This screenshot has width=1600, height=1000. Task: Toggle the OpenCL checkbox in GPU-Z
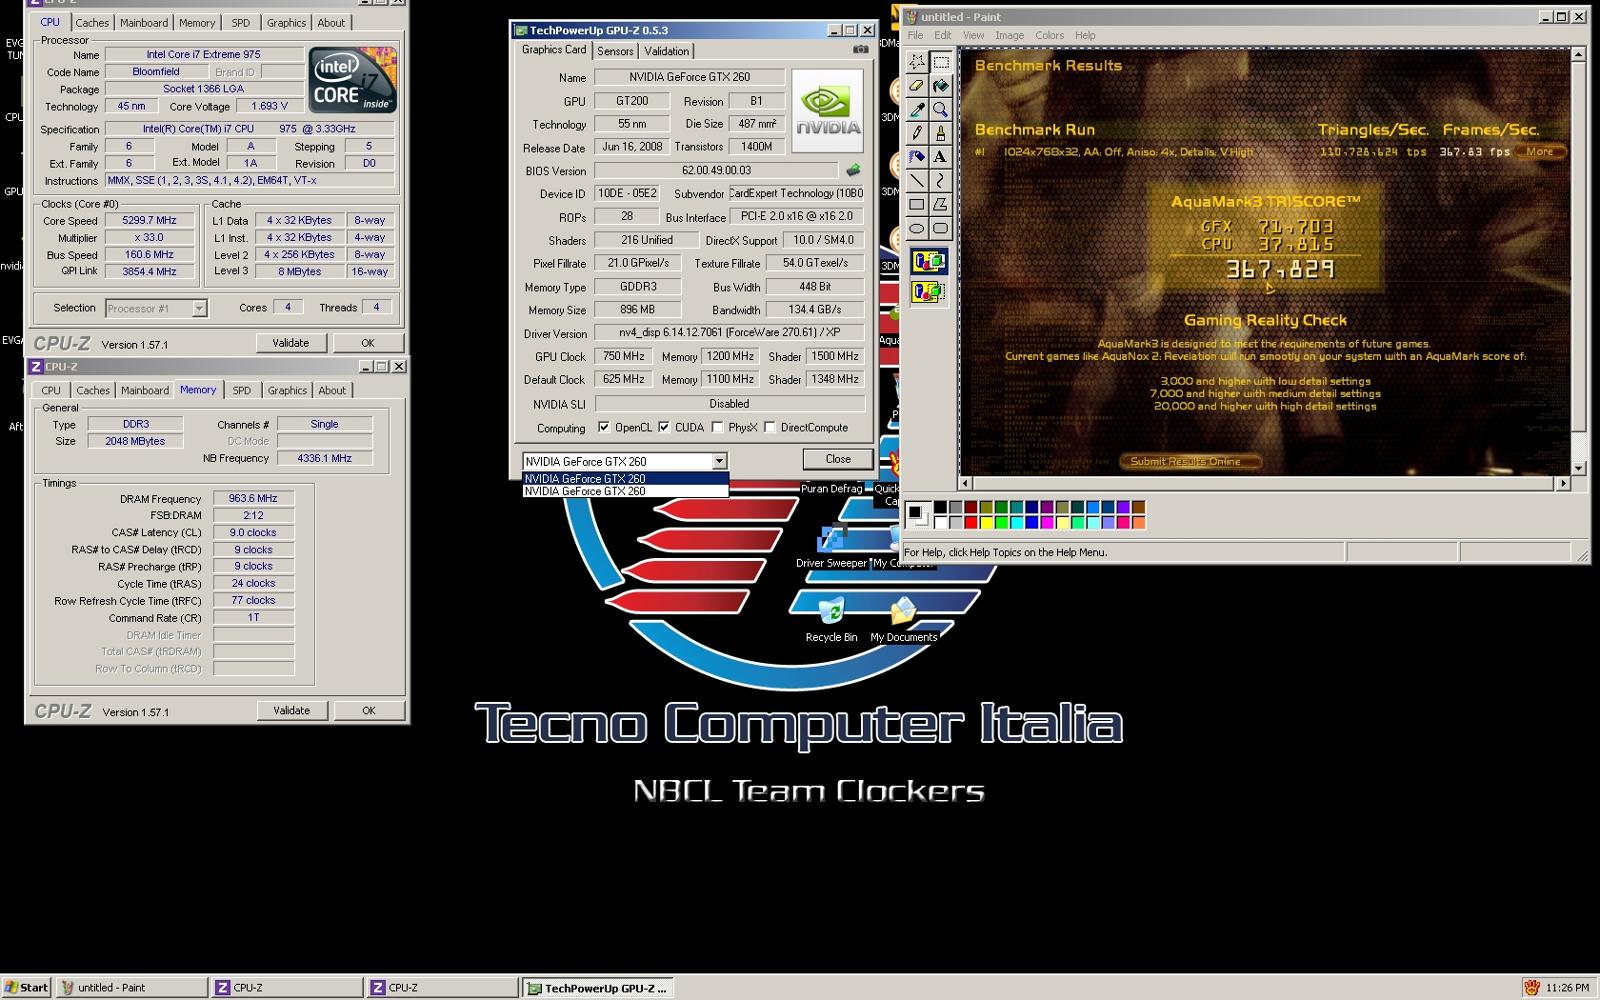coord(604,427)
